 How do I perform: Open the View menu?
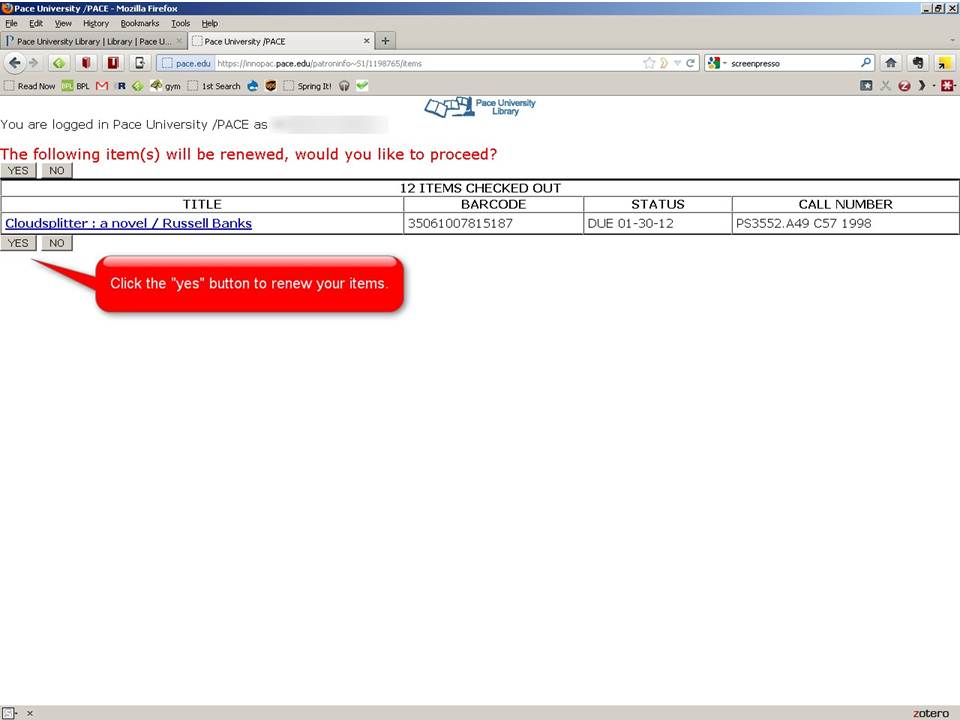point(63,23)
